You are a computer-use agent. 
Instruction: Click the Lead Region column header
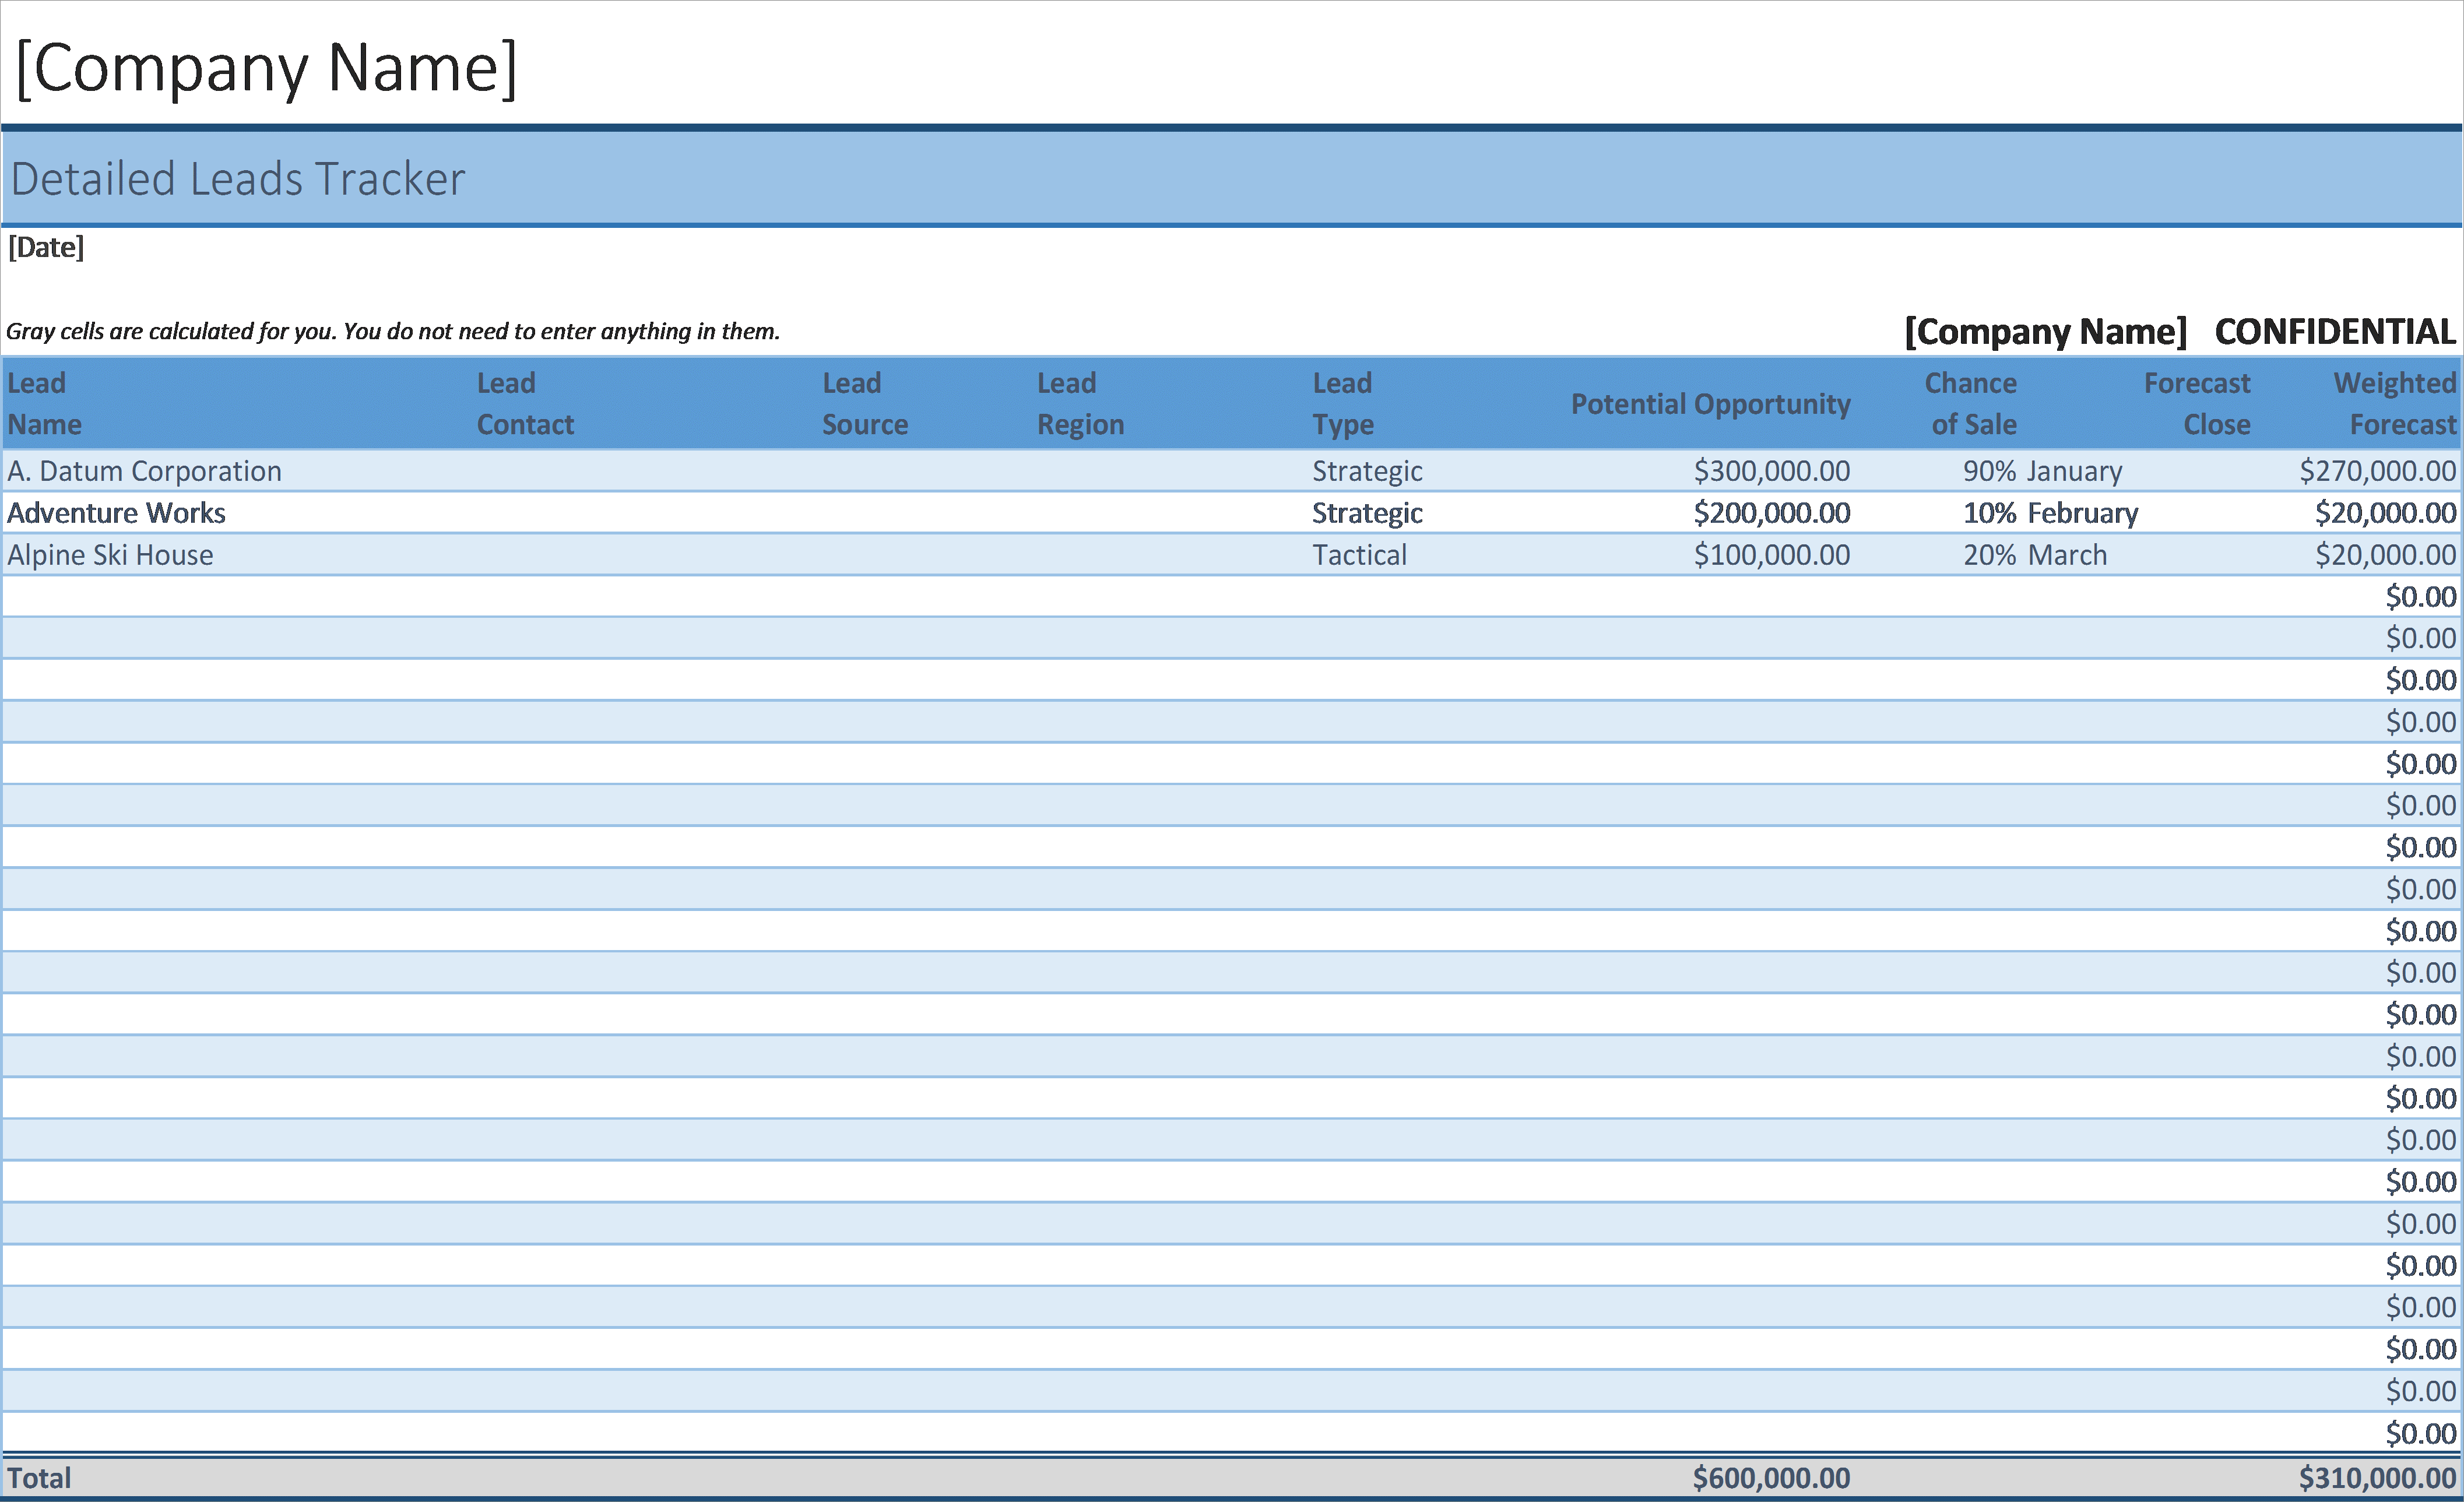(1080, 404)
